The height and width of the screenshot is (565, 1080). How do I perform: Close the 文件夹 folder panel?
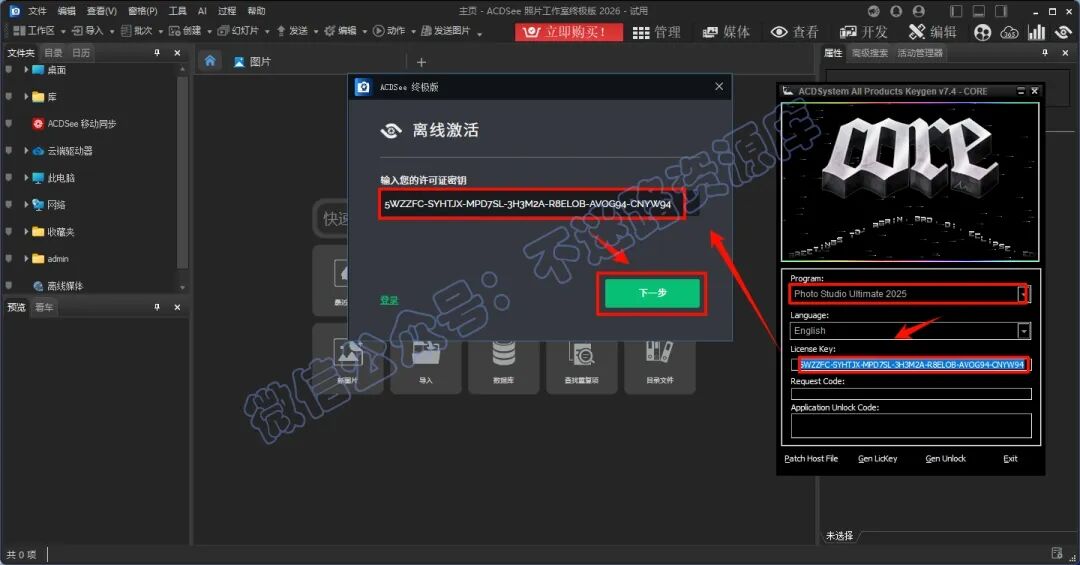click(177, 53)
